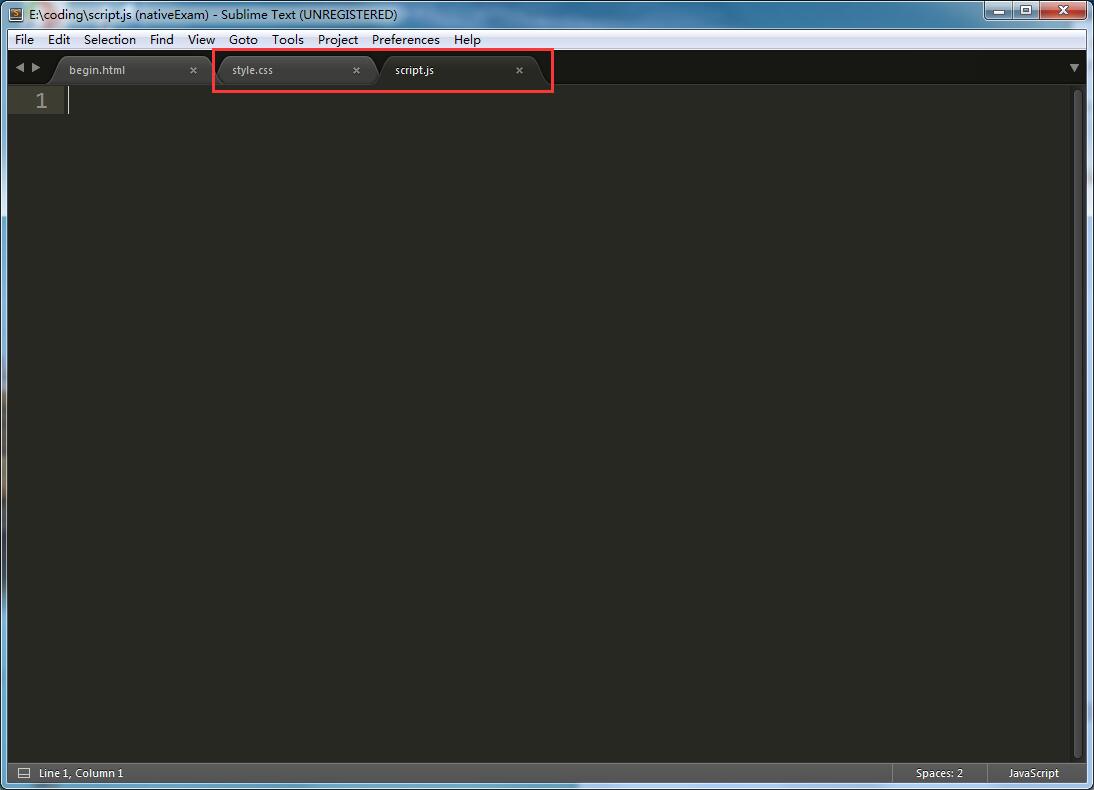Open the JavaScript syntax selector

[1033, 773]
